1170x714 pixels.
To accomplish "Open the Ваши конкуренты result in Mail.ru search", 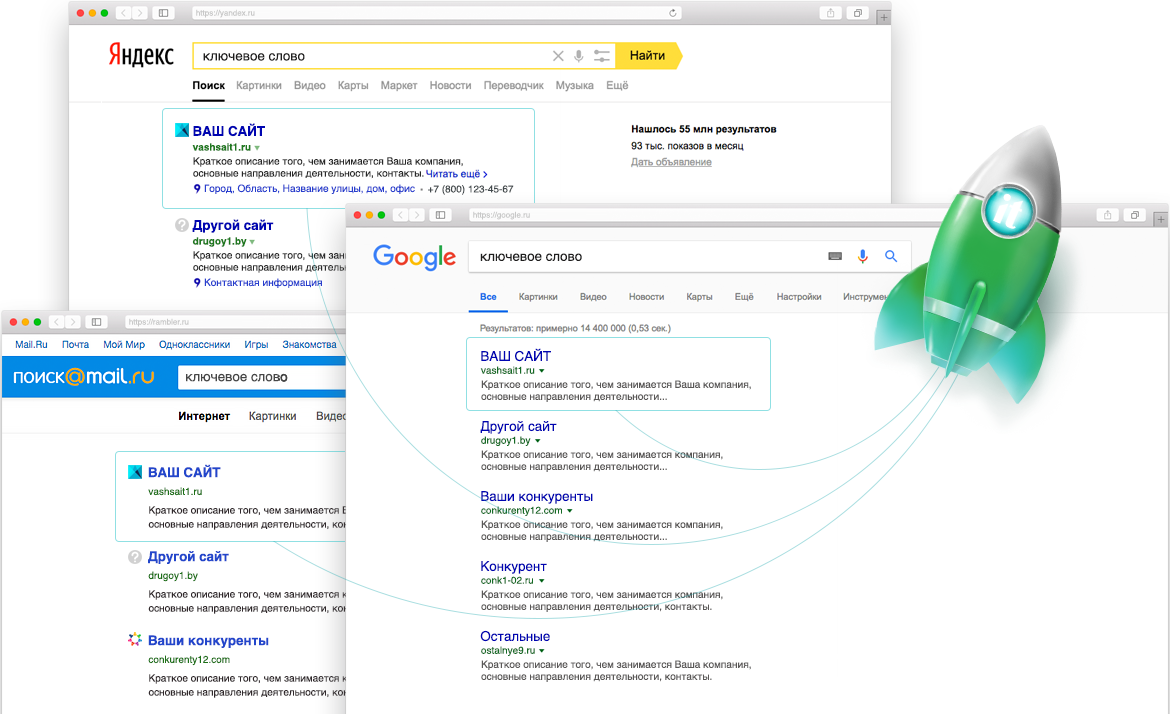I will [208, 640].
